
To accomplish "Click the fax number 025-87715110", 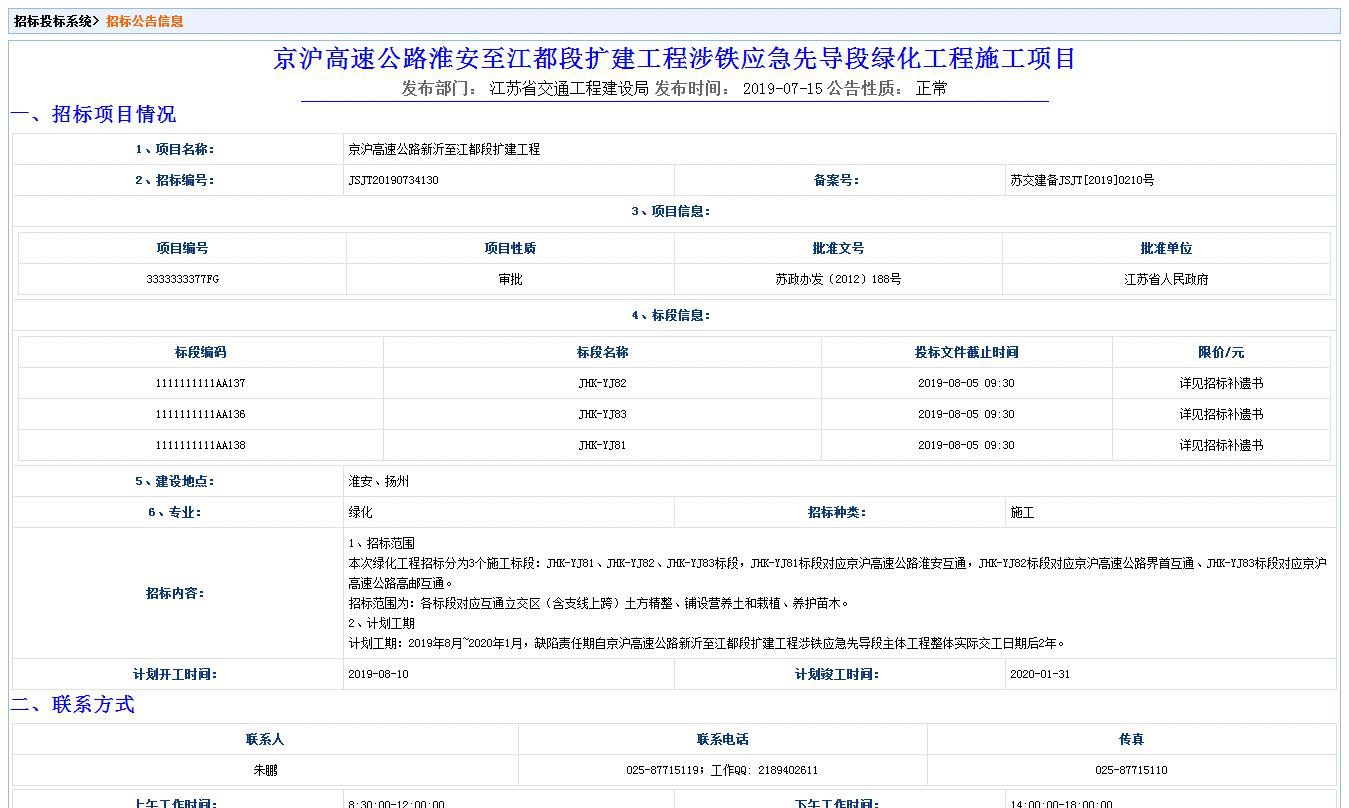I will click(x=1131, y=770).
